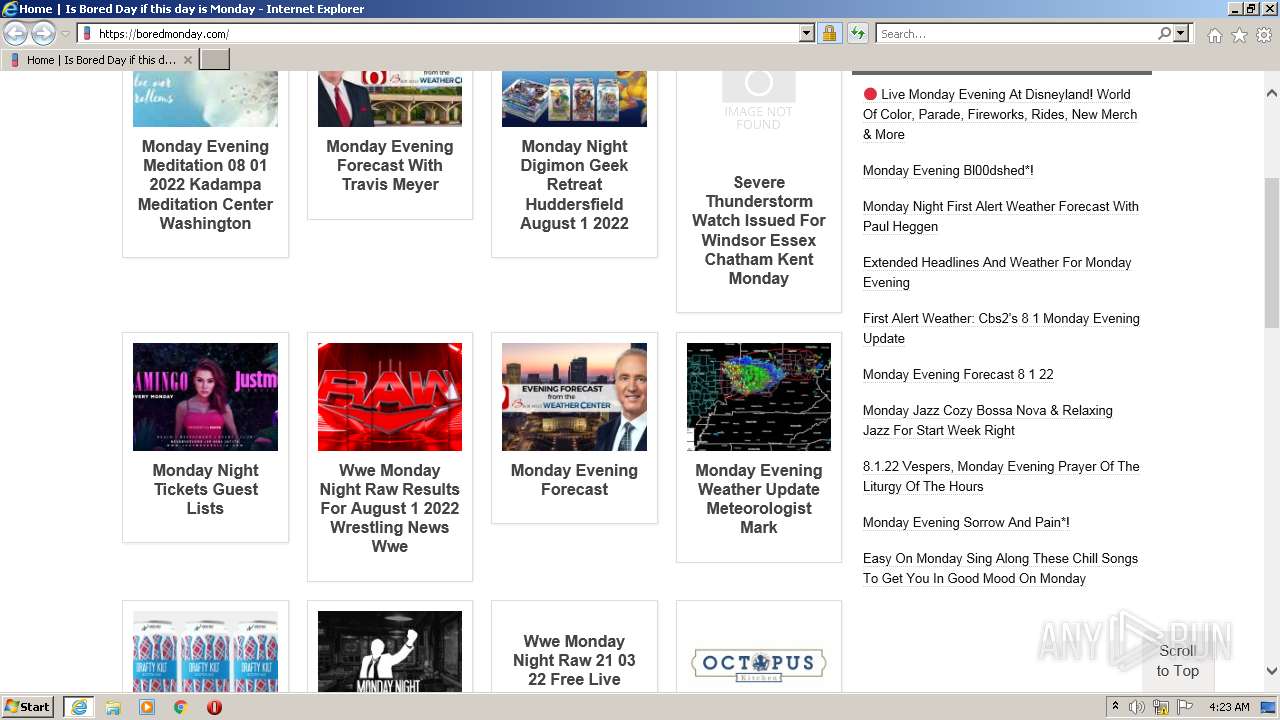Click the magnifier search icon

click(1164, 34)
